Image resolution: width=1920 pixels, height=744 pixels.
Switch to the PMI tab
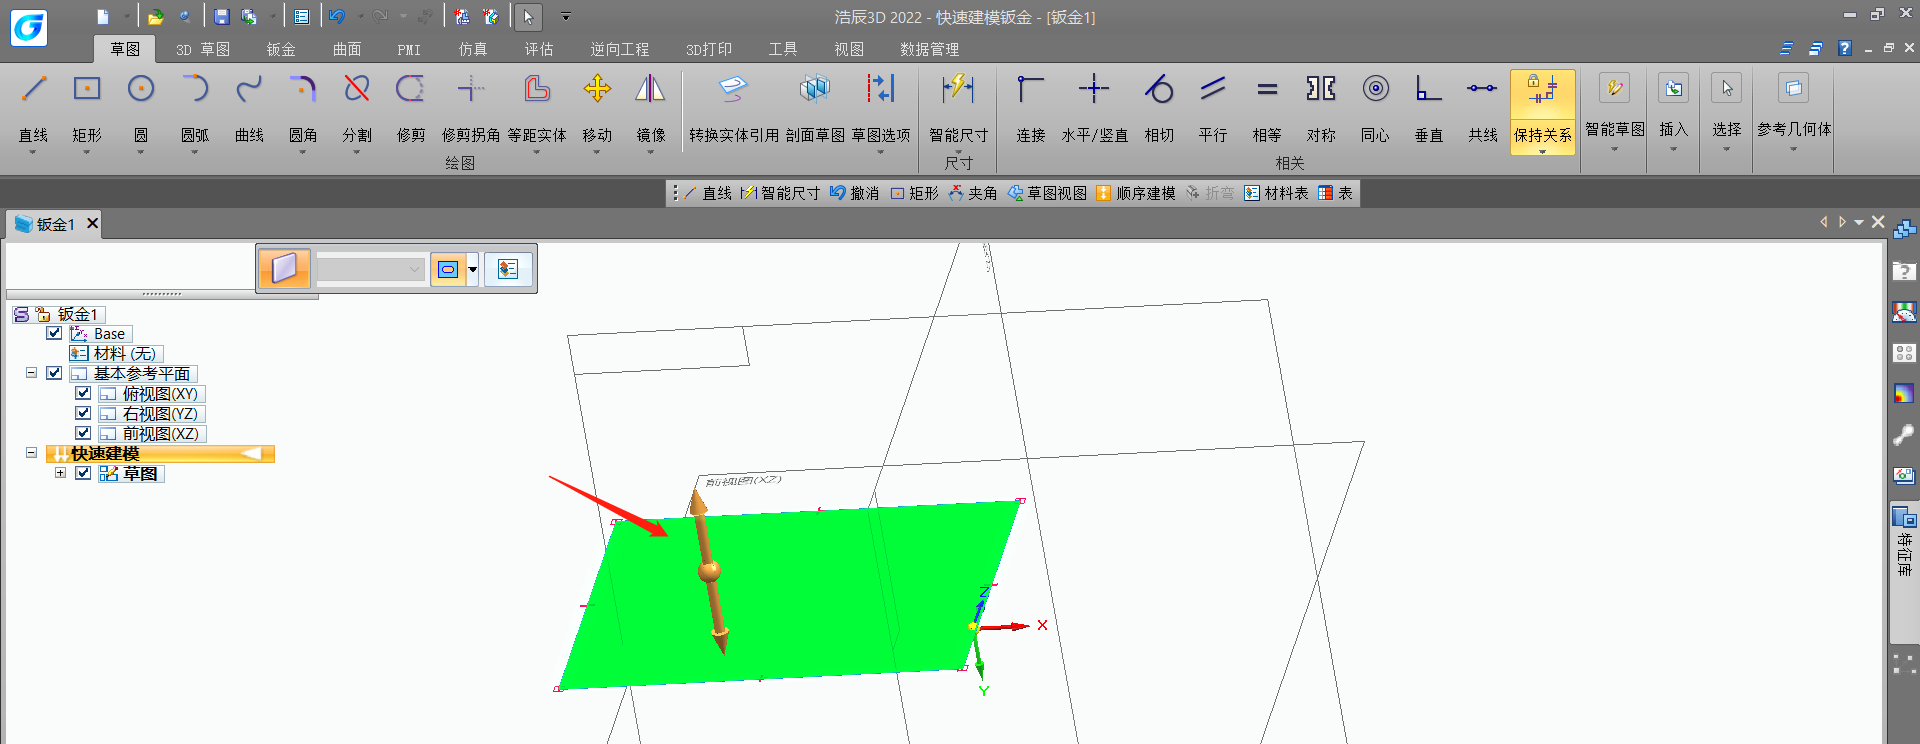(409, 49)
